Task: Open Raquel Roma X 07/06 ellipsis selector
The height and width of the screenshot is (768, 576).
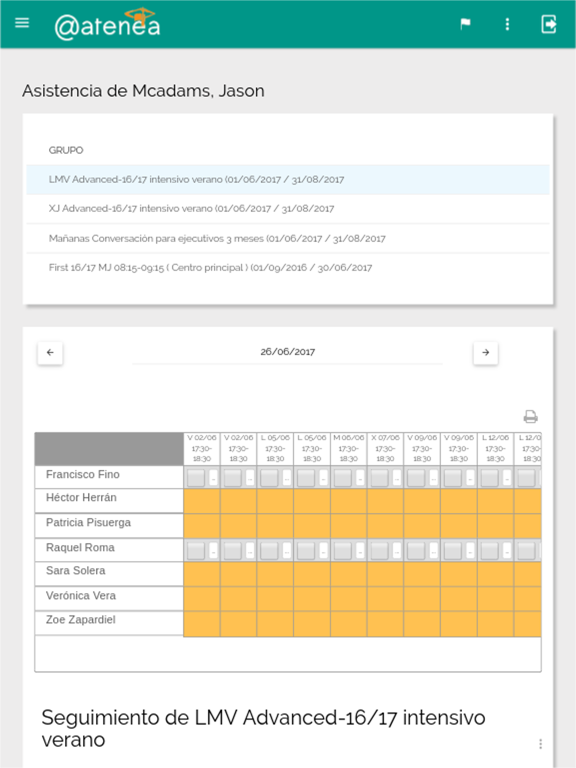Action: click(397, 551)
